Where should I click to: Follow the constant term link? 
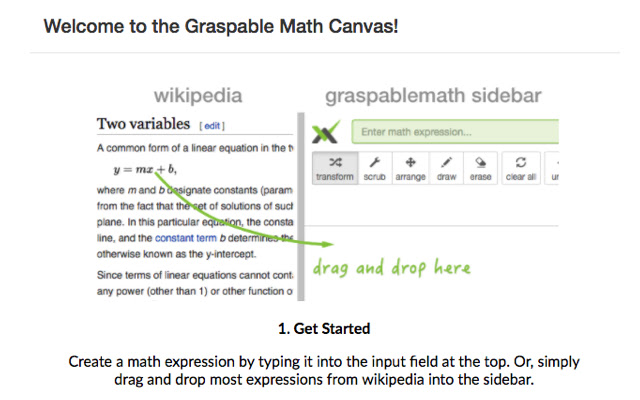coord(187,238)
